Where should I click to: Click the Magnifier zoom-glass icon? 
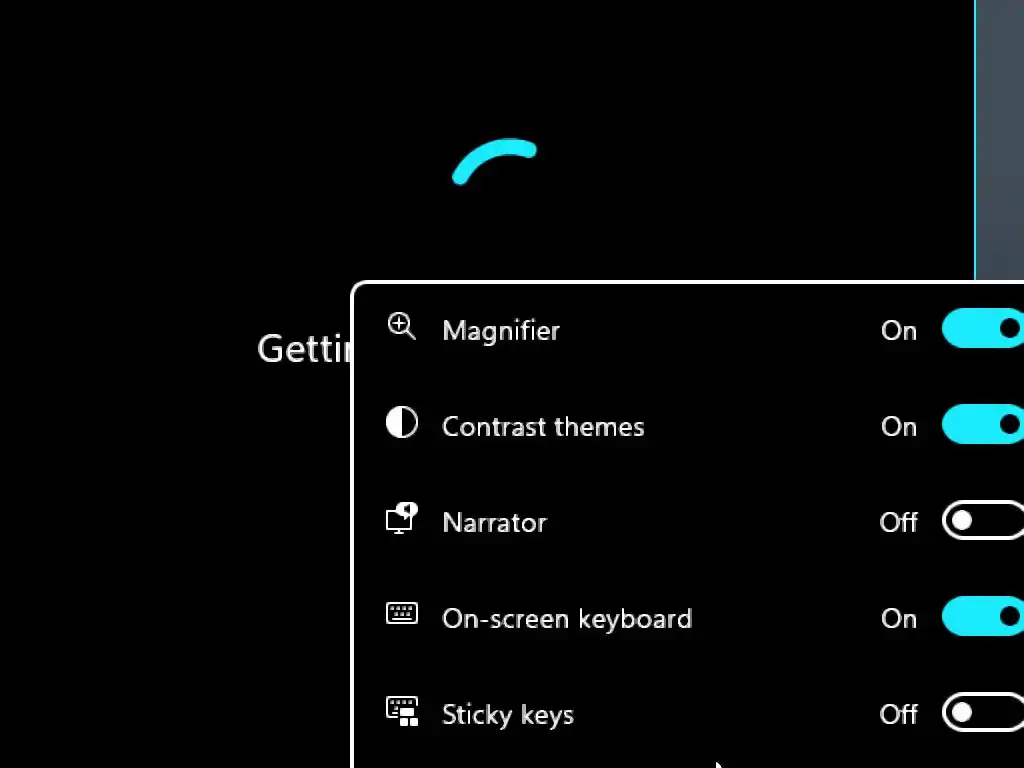[402, 326]
